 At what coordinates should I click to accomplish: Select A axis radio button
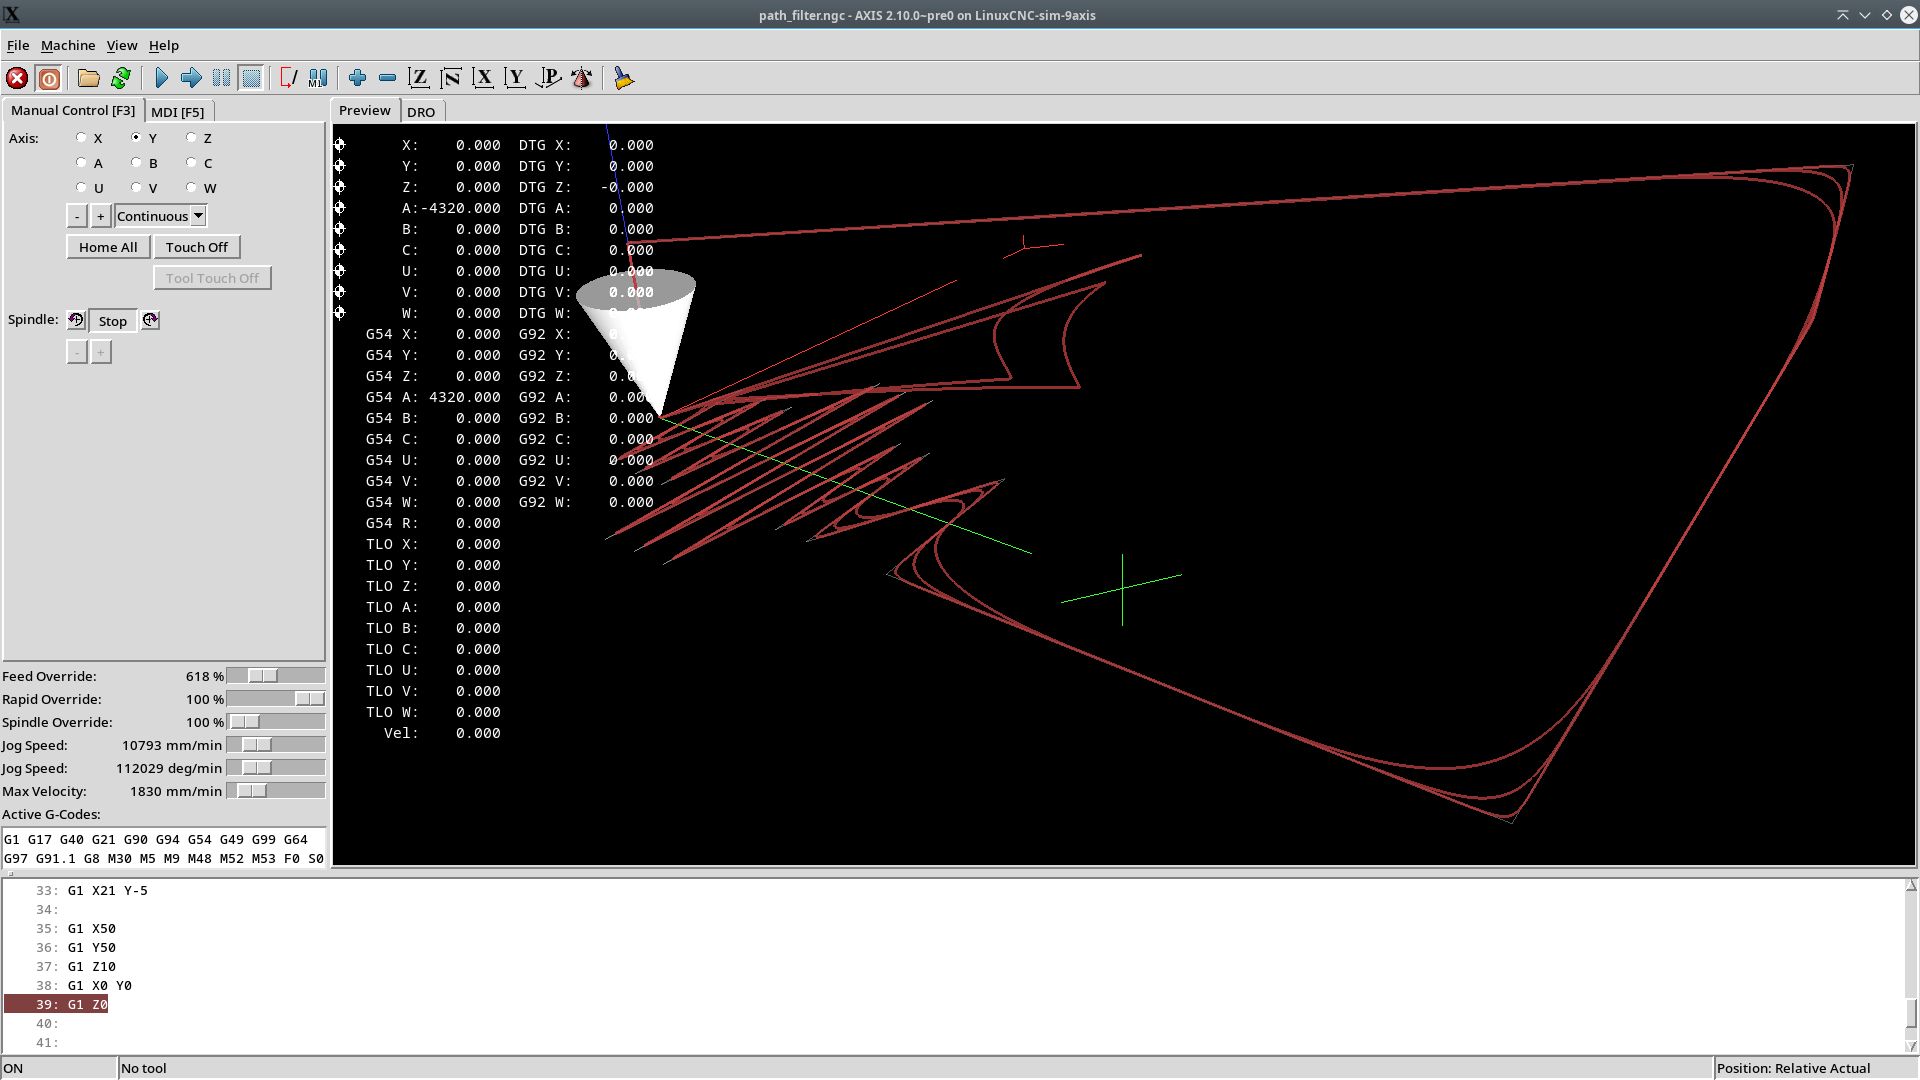coord(82,163)
